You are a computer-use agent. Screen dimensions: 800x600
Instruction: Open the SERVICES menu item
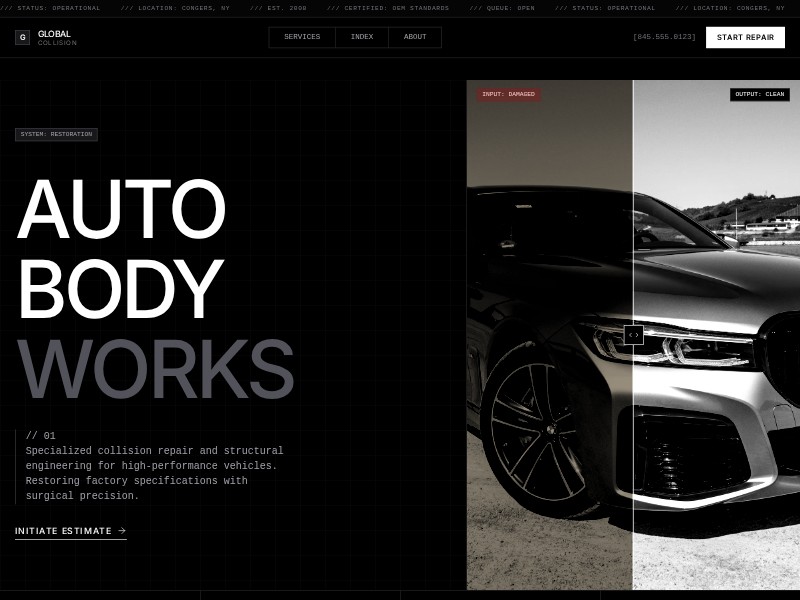[x=301, y=37]
